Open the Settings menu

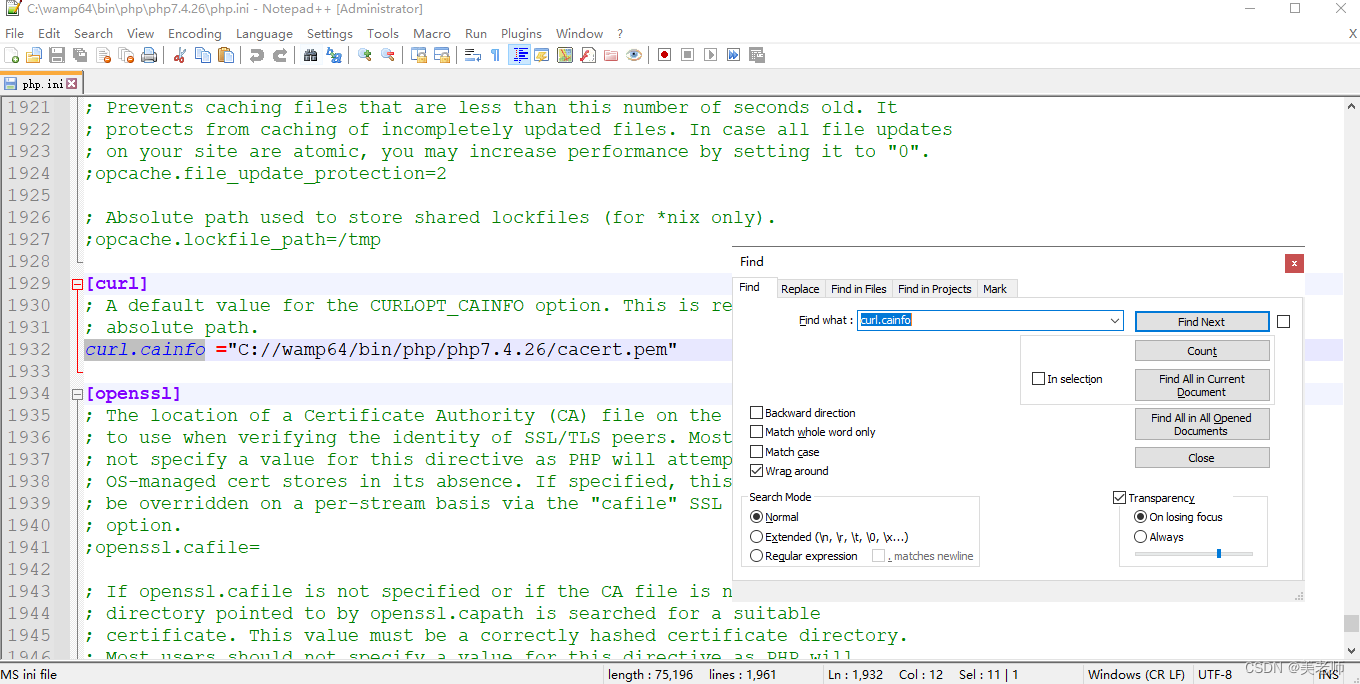330,33
